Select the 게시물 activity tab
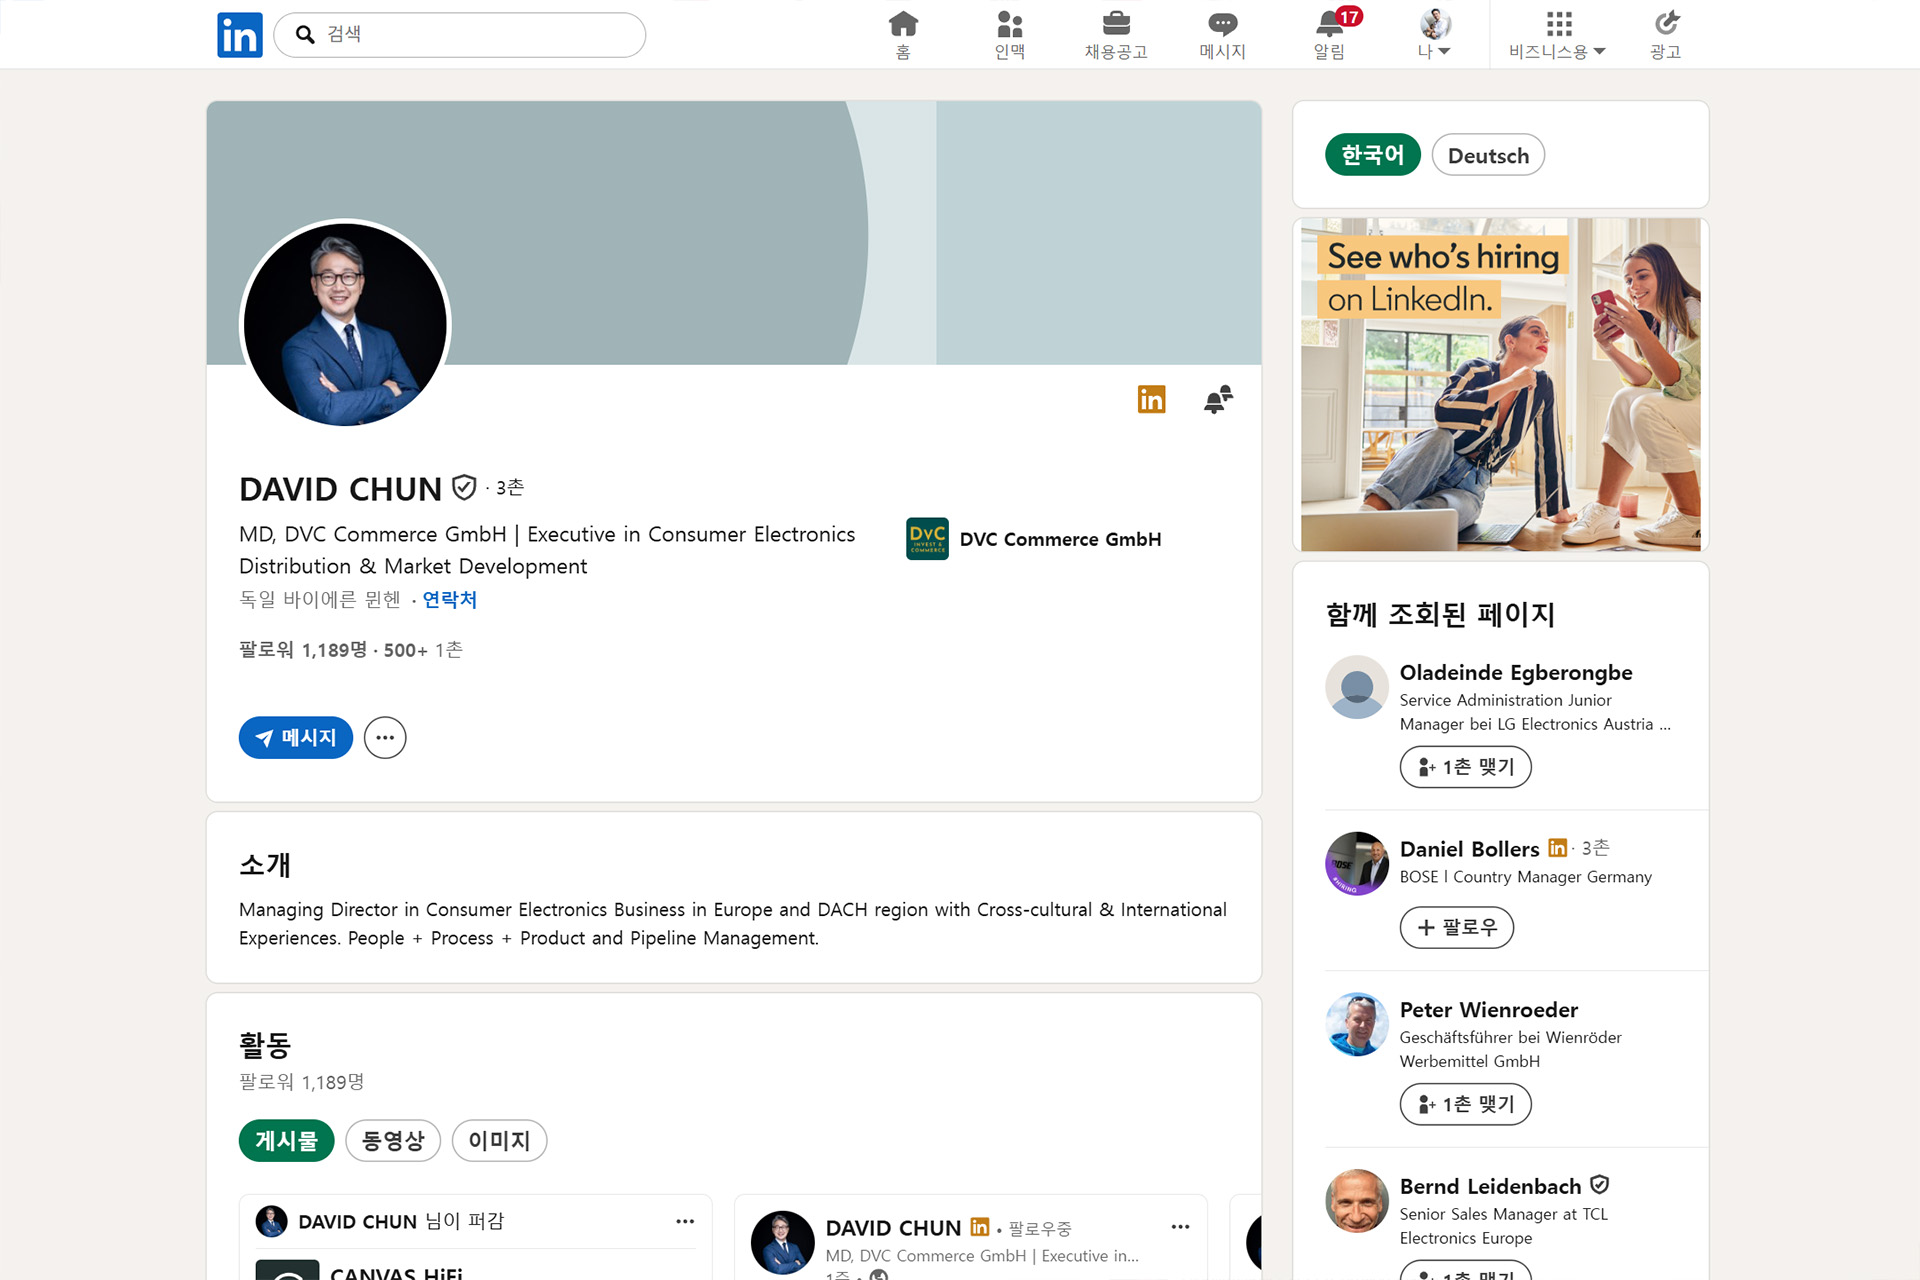The image size is (1920, 1280). tap(286, 1140)
